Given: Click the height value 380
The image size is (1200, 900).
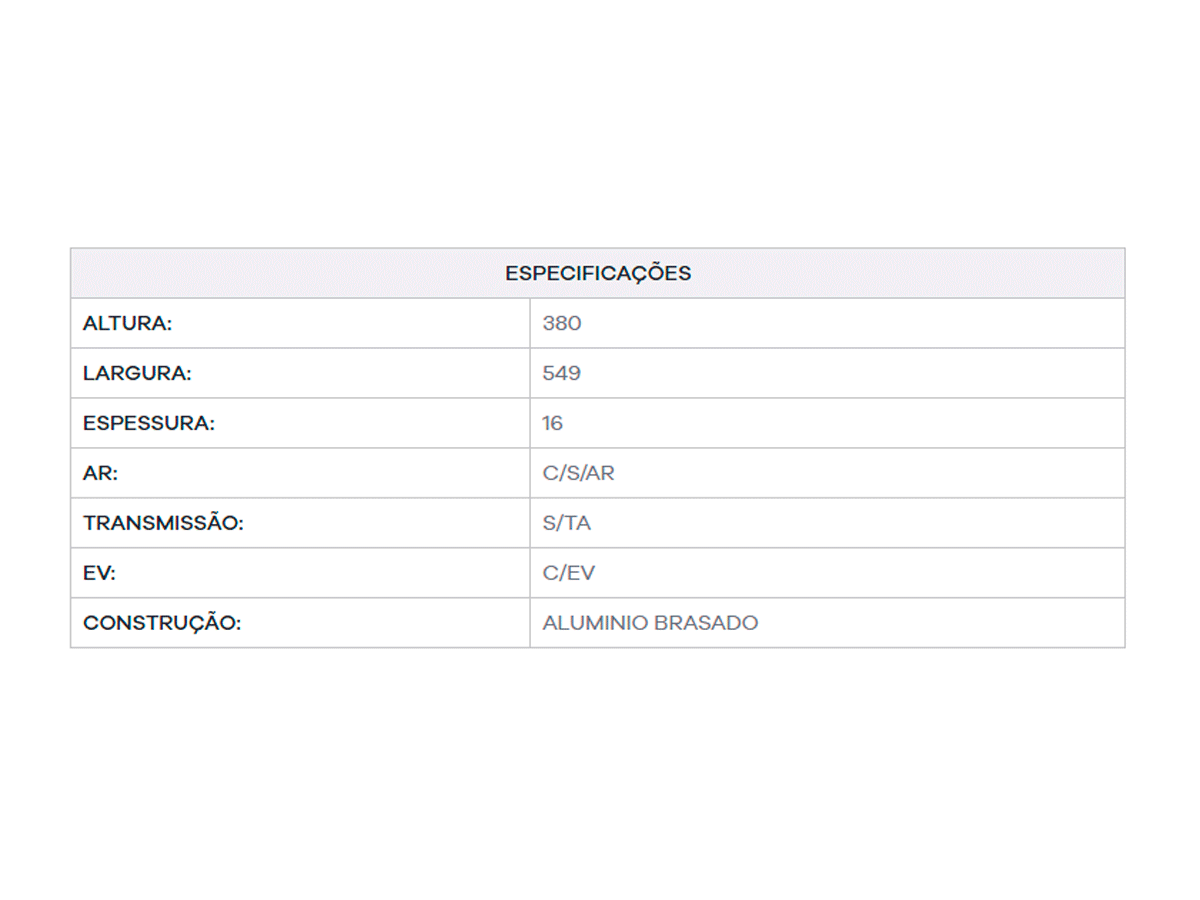Looking at the screenshot, I should click(x=562, y=323).
